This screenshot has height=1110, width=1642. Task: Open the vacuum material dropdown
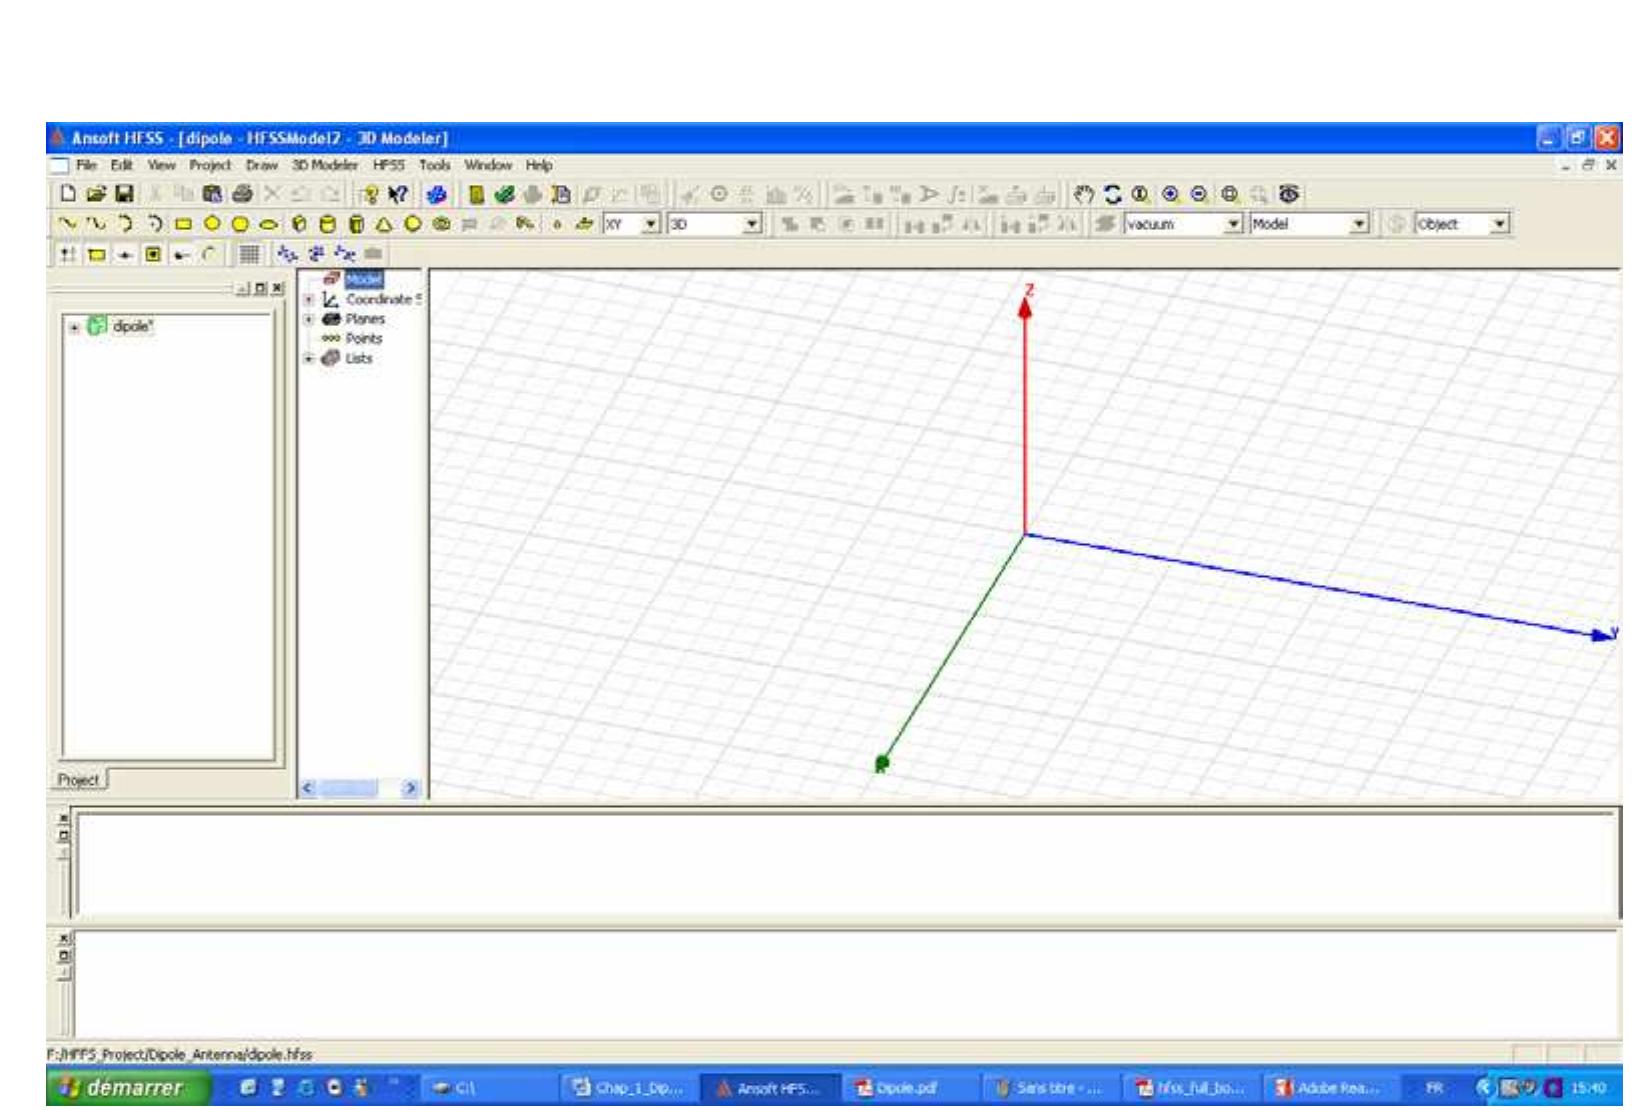(1233, 224)
